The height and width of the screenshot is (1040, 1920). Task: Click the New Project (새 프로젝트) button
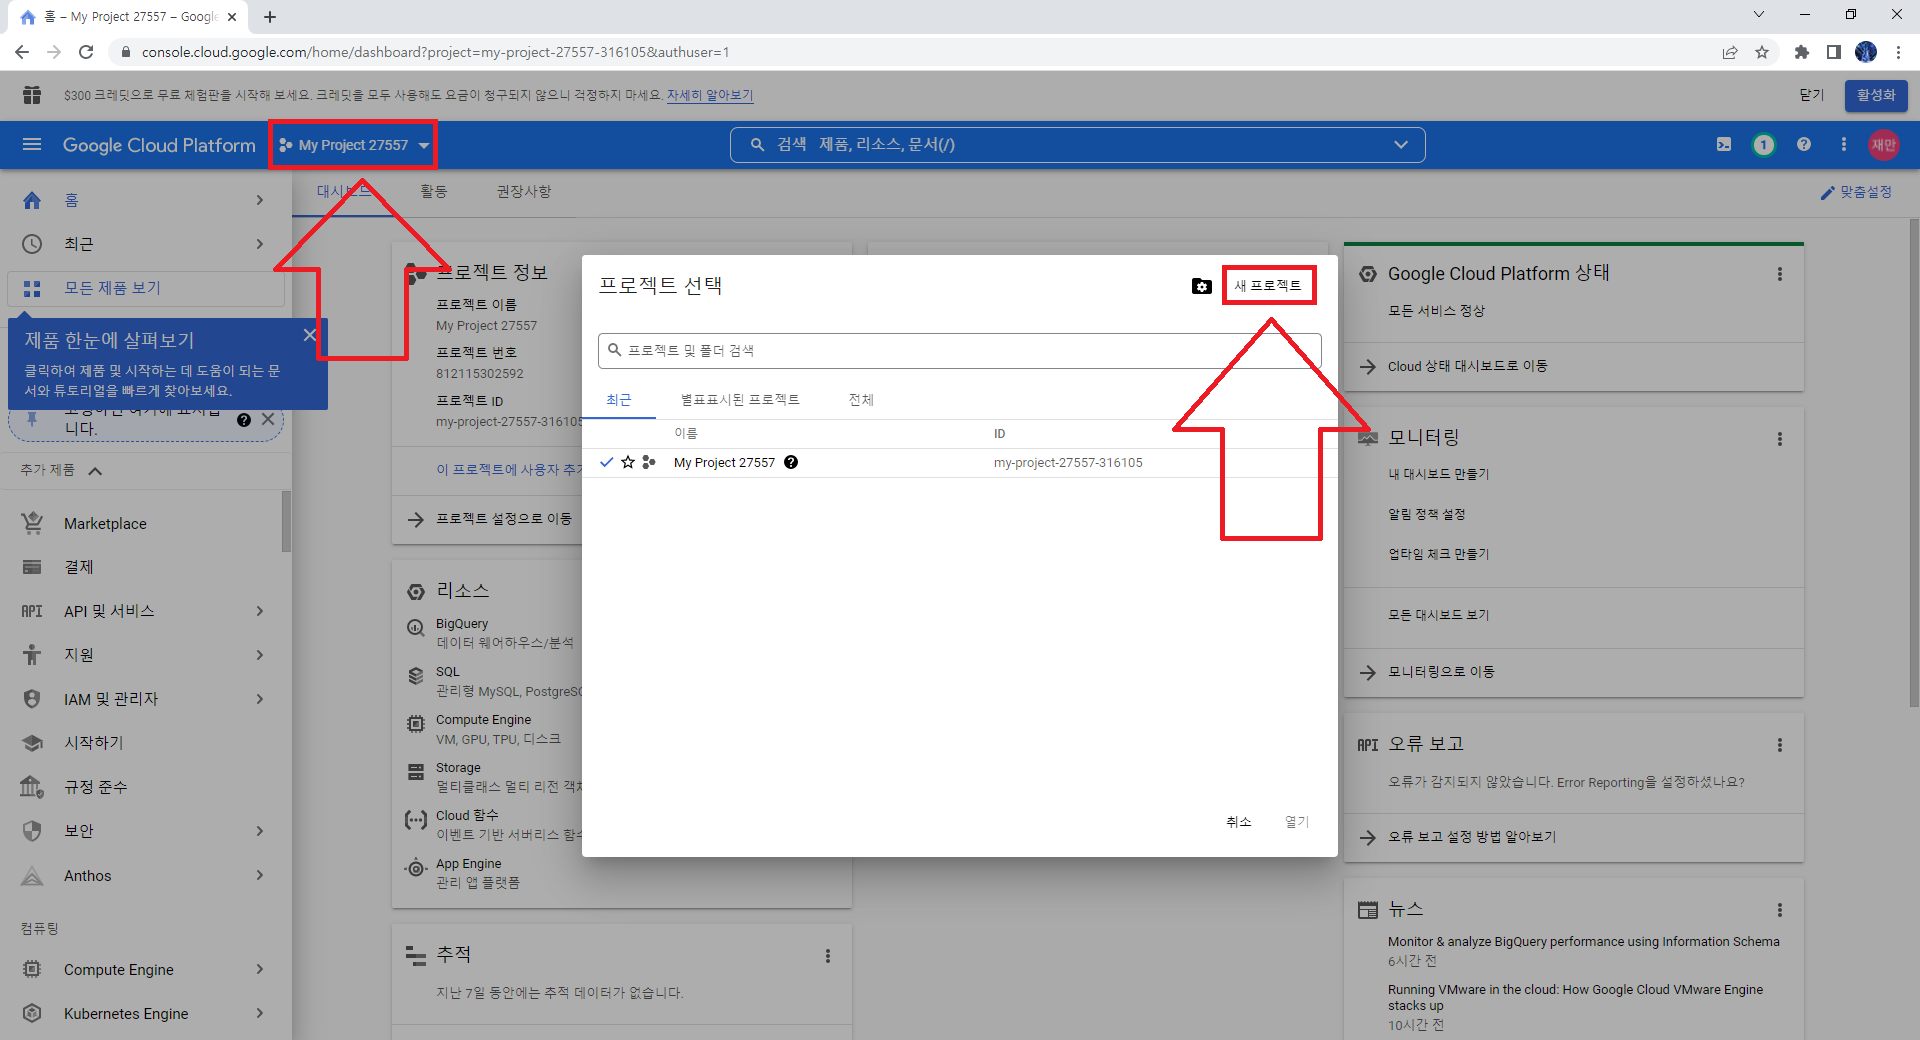1268,286
